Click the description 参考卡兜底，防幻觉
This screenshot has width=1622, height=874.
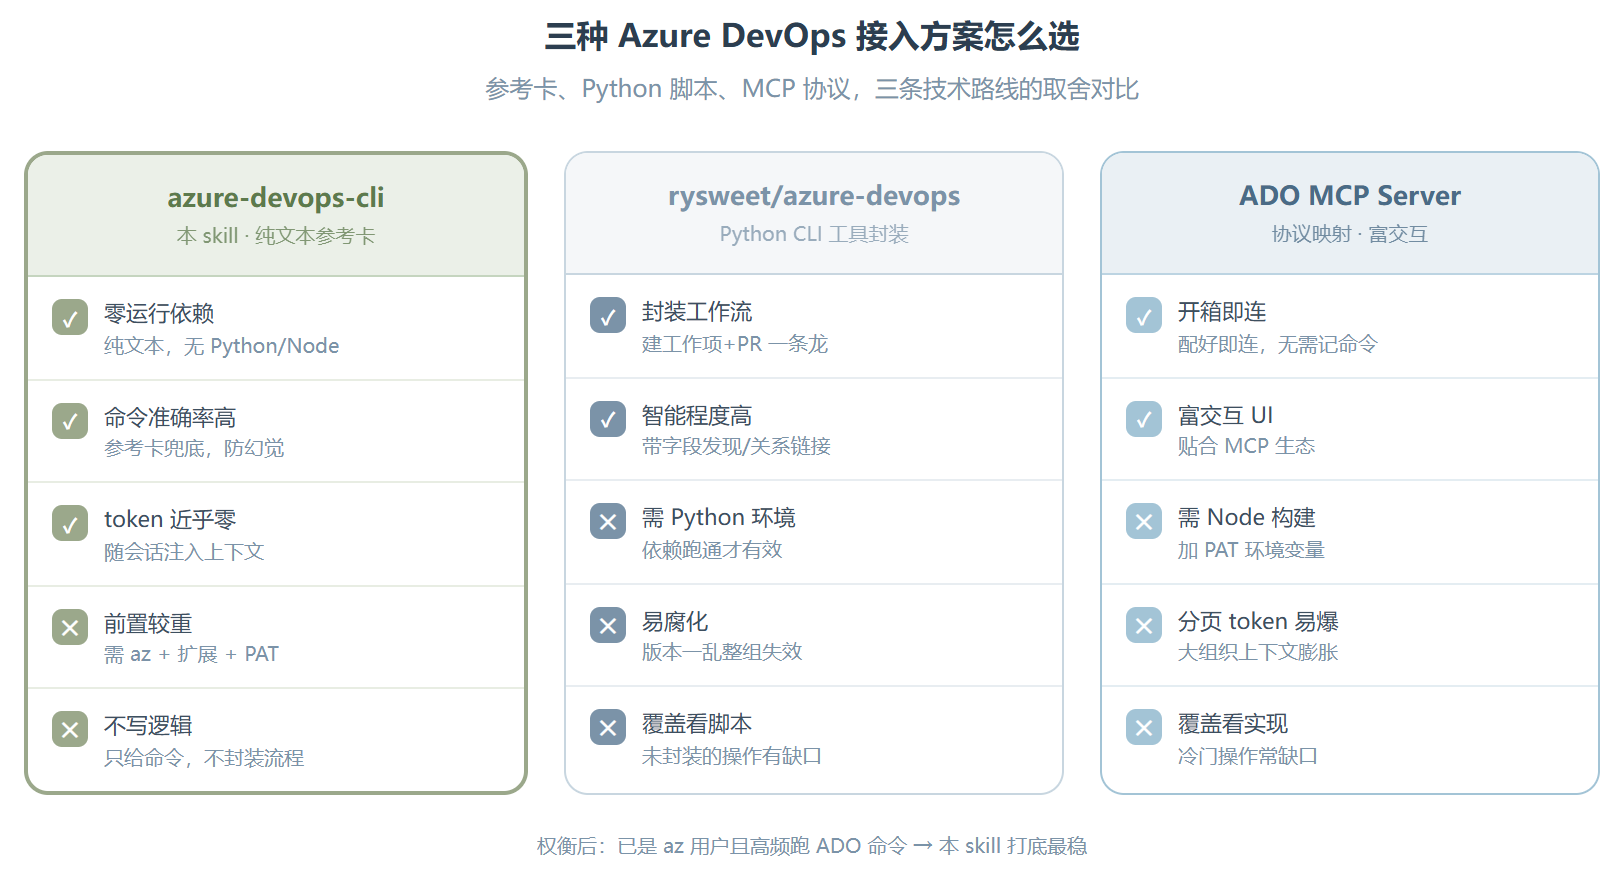click(x=194, y=448)
